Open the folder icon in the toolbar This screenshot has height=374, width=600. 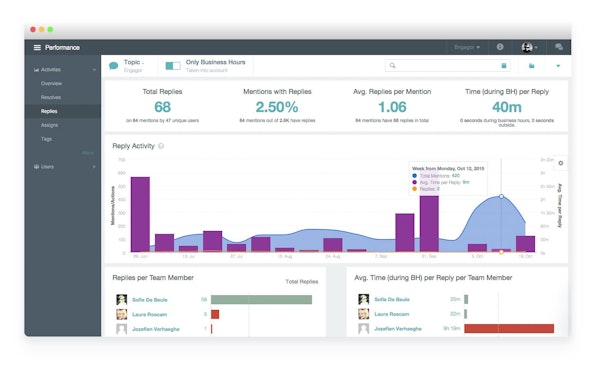pos(532,66)
